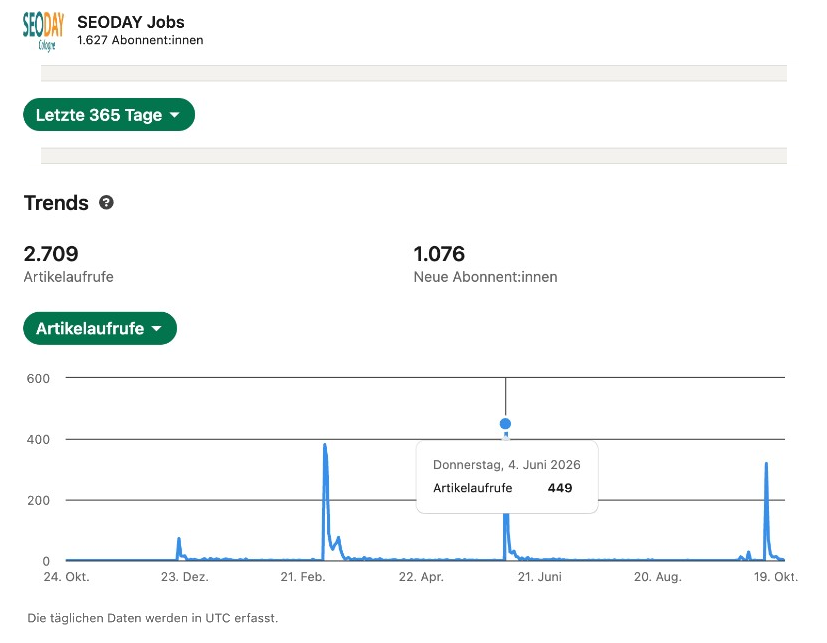Click the 600 y-axis label
This screenshot has height=643, width=827.
point(38,378)
